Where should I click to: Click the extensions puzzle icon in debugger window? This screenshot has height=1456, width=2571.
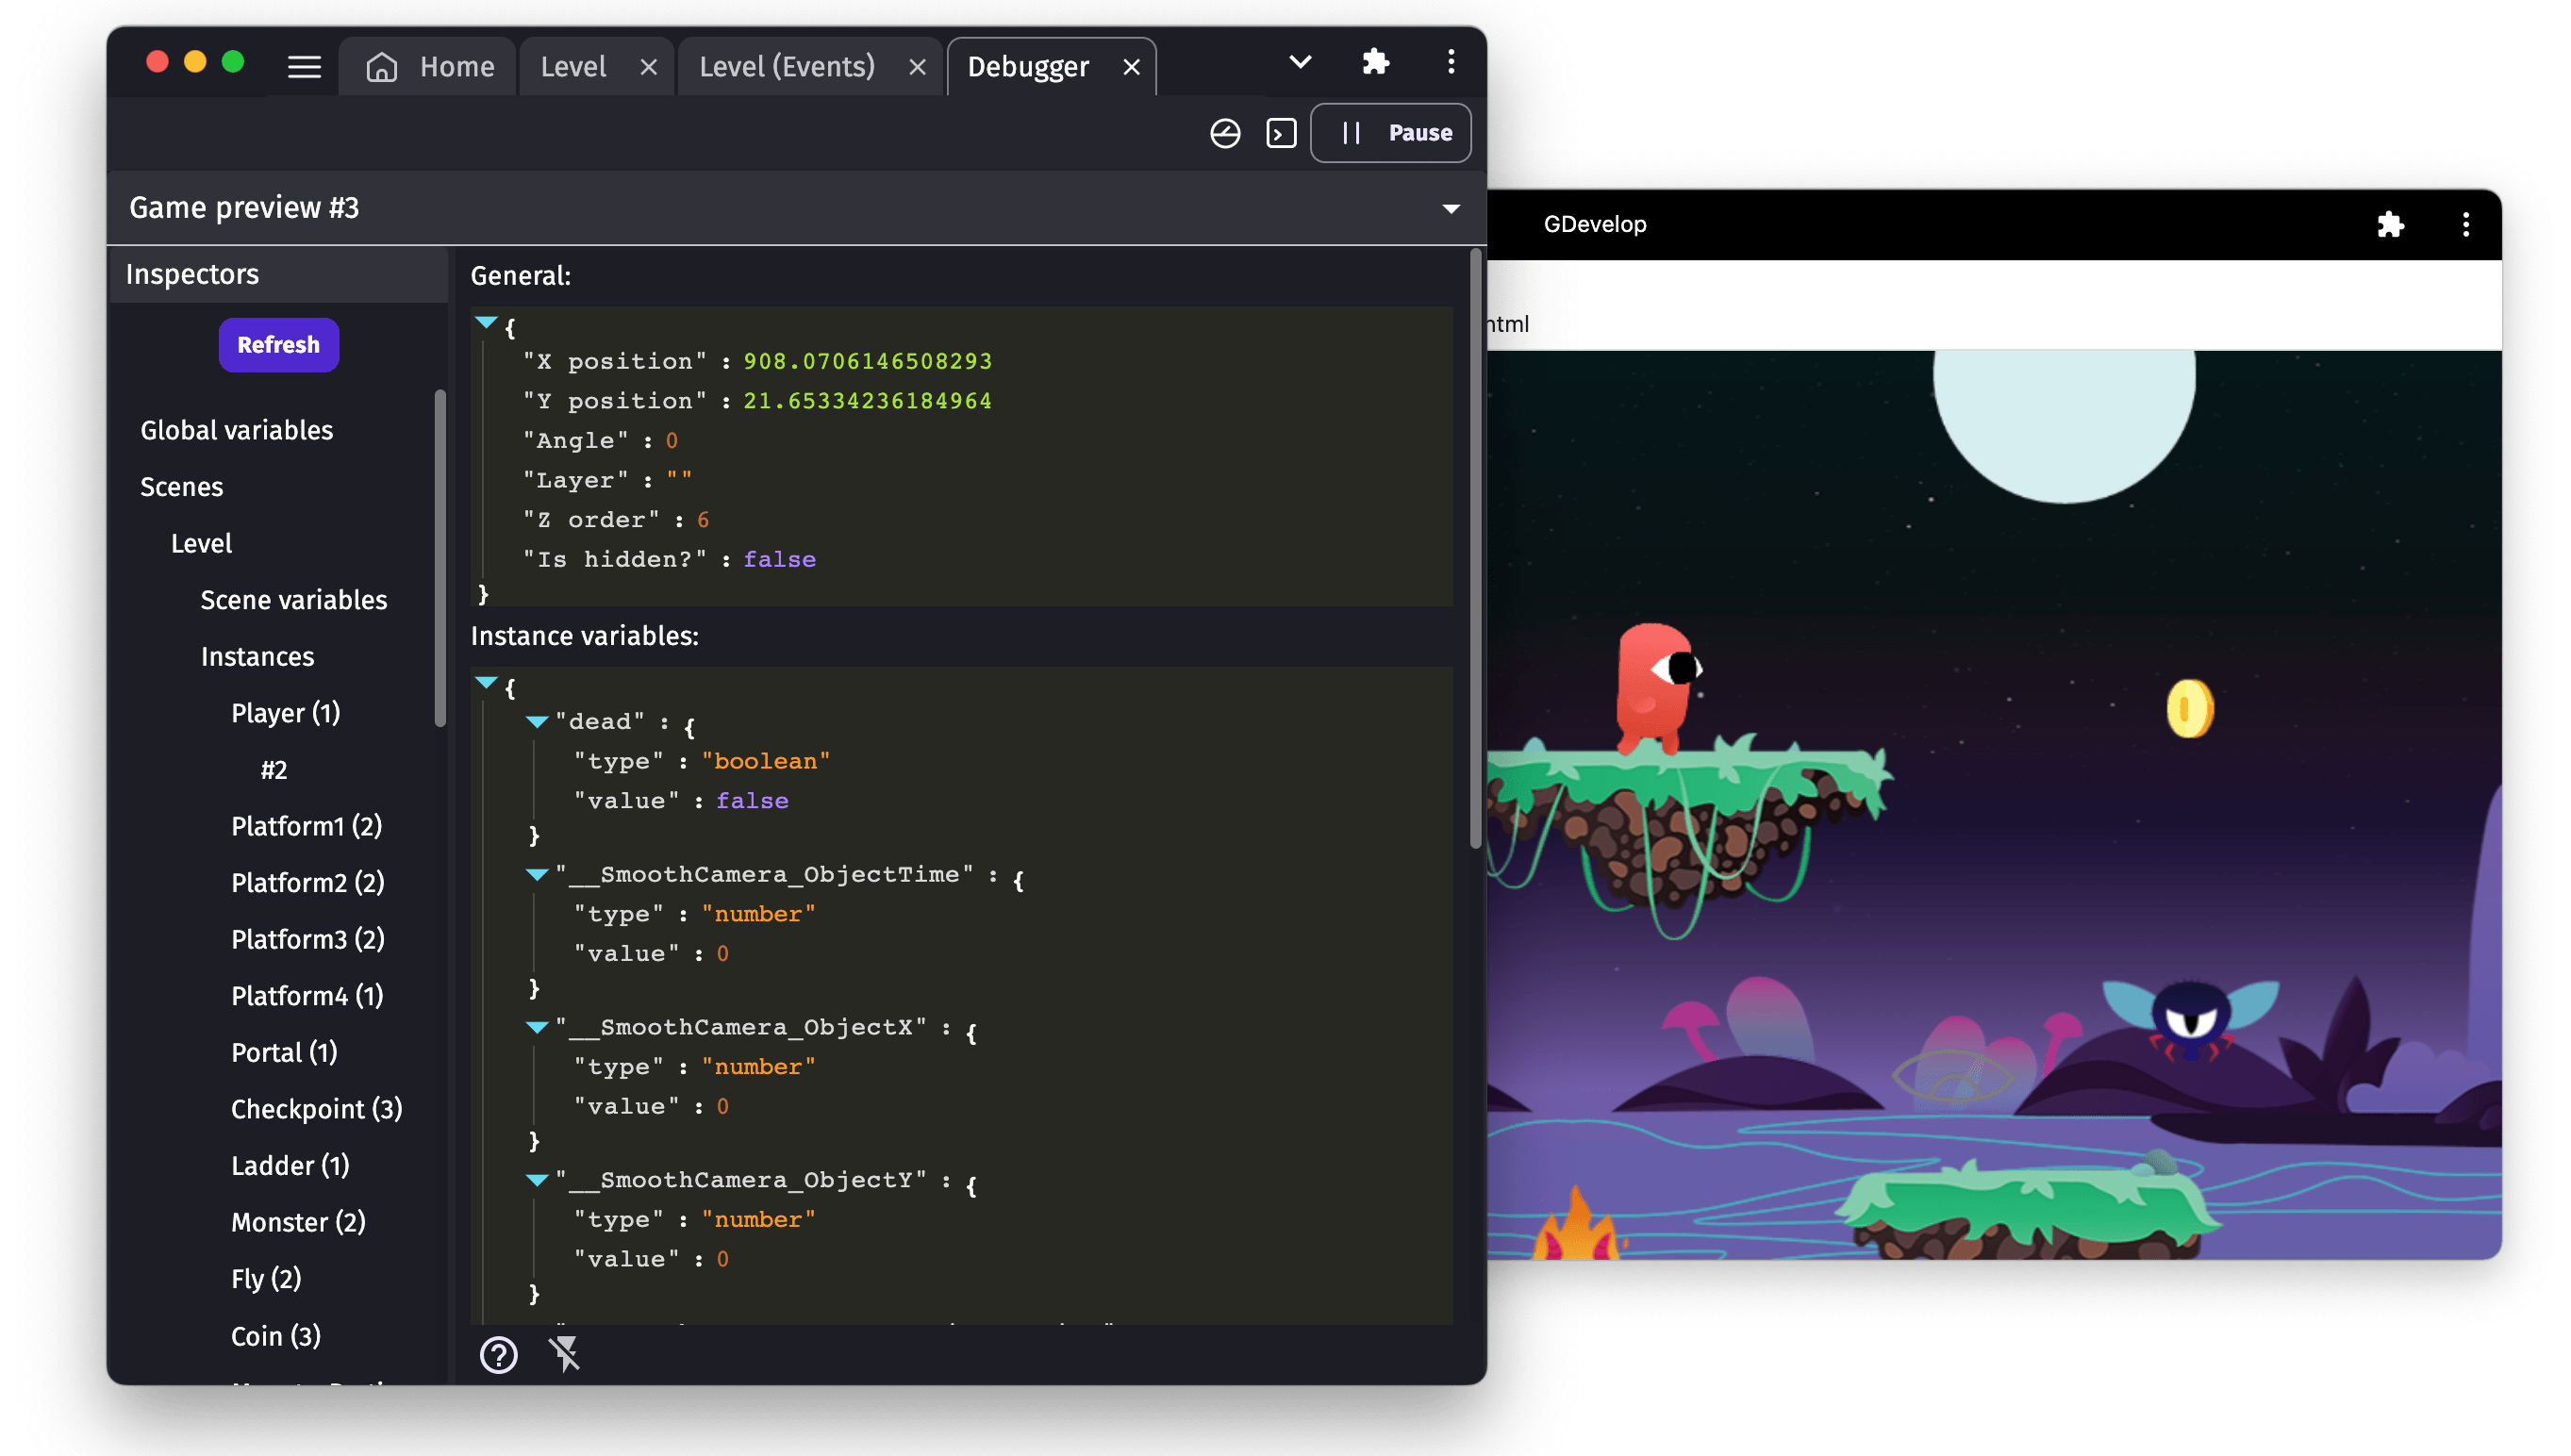[x=1376, y=62]
